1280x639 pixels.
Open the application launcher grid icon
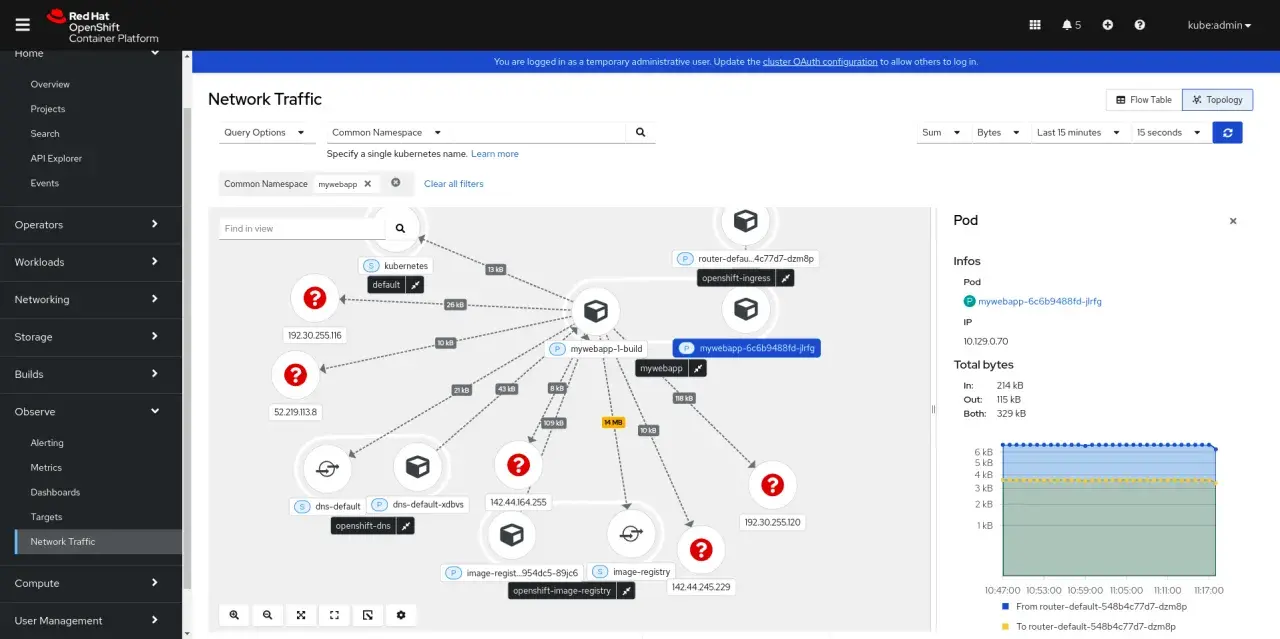point(1035,25)
